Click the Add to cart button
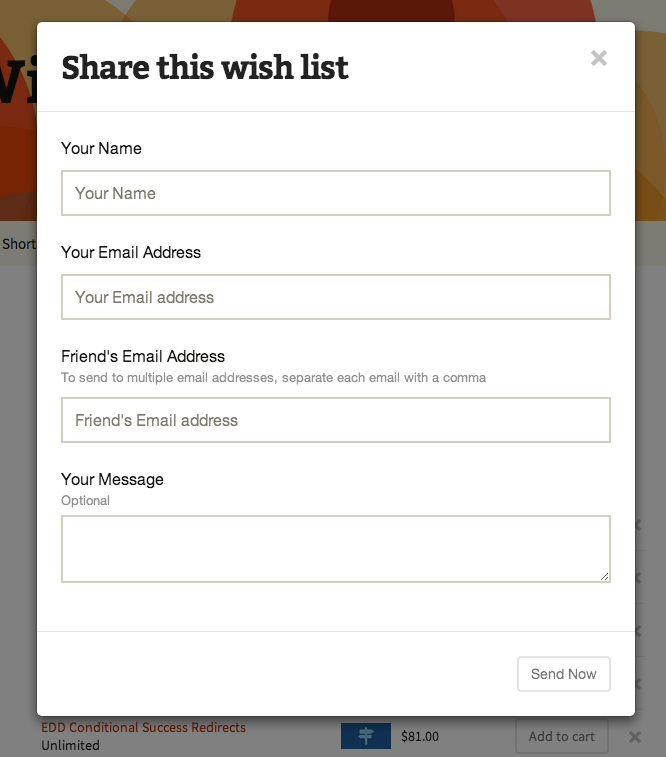The image size is (666, 757). point(561,736)
